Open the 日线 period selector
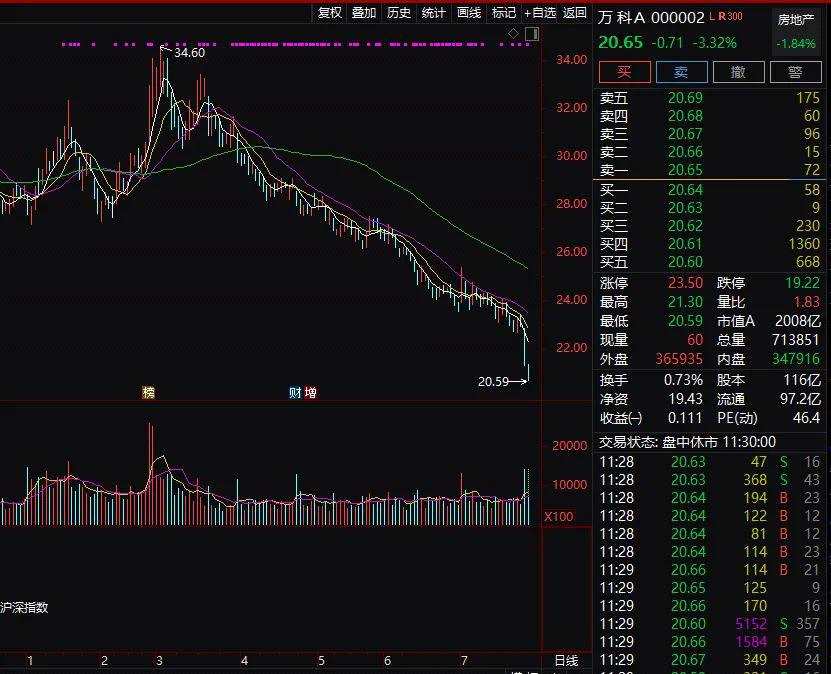 point(567,661)
